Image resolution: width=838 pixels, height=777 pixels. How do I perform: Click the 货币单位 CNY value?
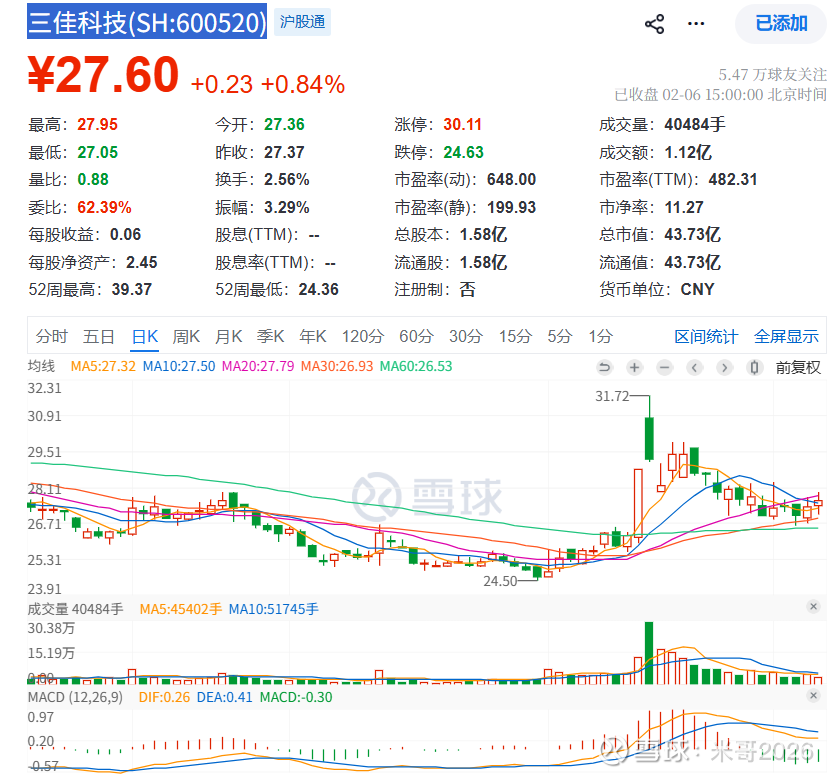(x=697, y=290)
